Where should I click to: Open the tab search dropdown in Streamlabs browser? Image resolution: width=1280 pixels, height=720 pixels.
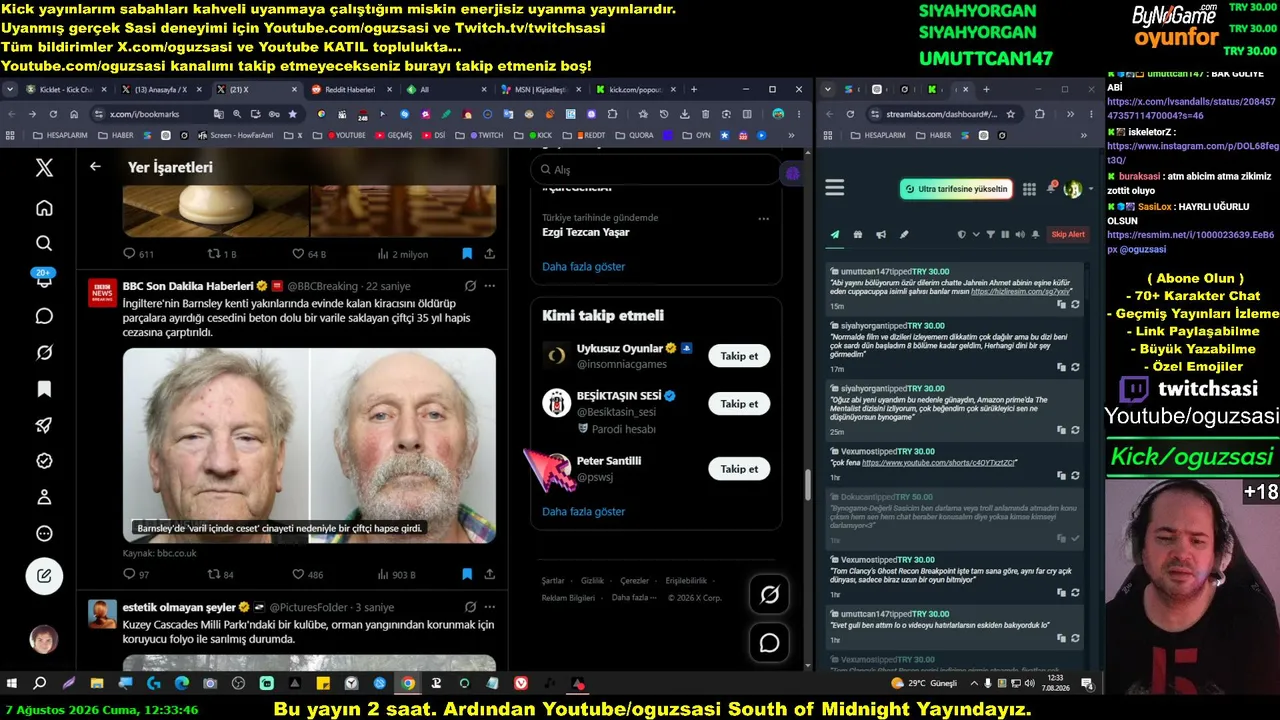(826, 89)
